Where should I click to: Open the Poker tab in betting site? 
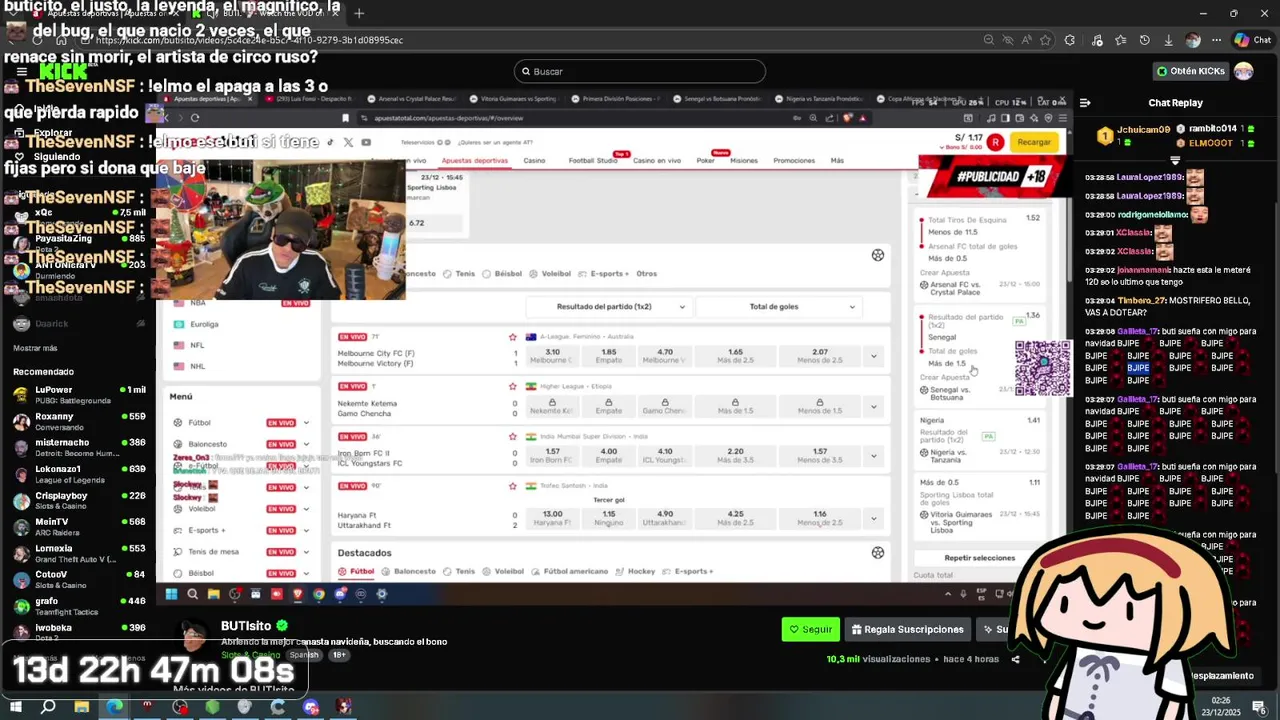tap(706, 161)
